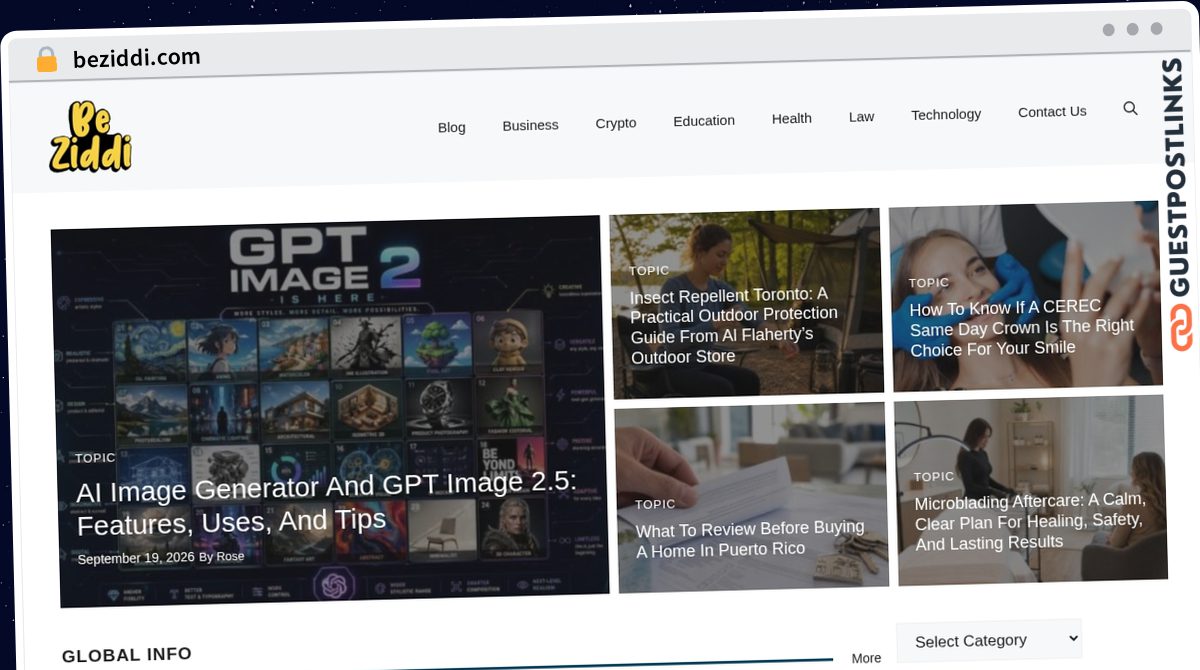Viewport: 1200px width, 670px height.
Task: Click More link beside Global Info
Action: click(x=866, y=658)
